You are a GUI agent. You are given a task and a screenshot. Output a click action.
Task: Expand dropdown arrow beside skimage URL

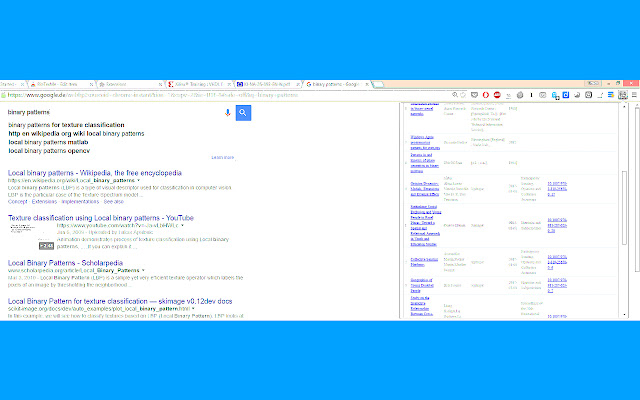193,309
